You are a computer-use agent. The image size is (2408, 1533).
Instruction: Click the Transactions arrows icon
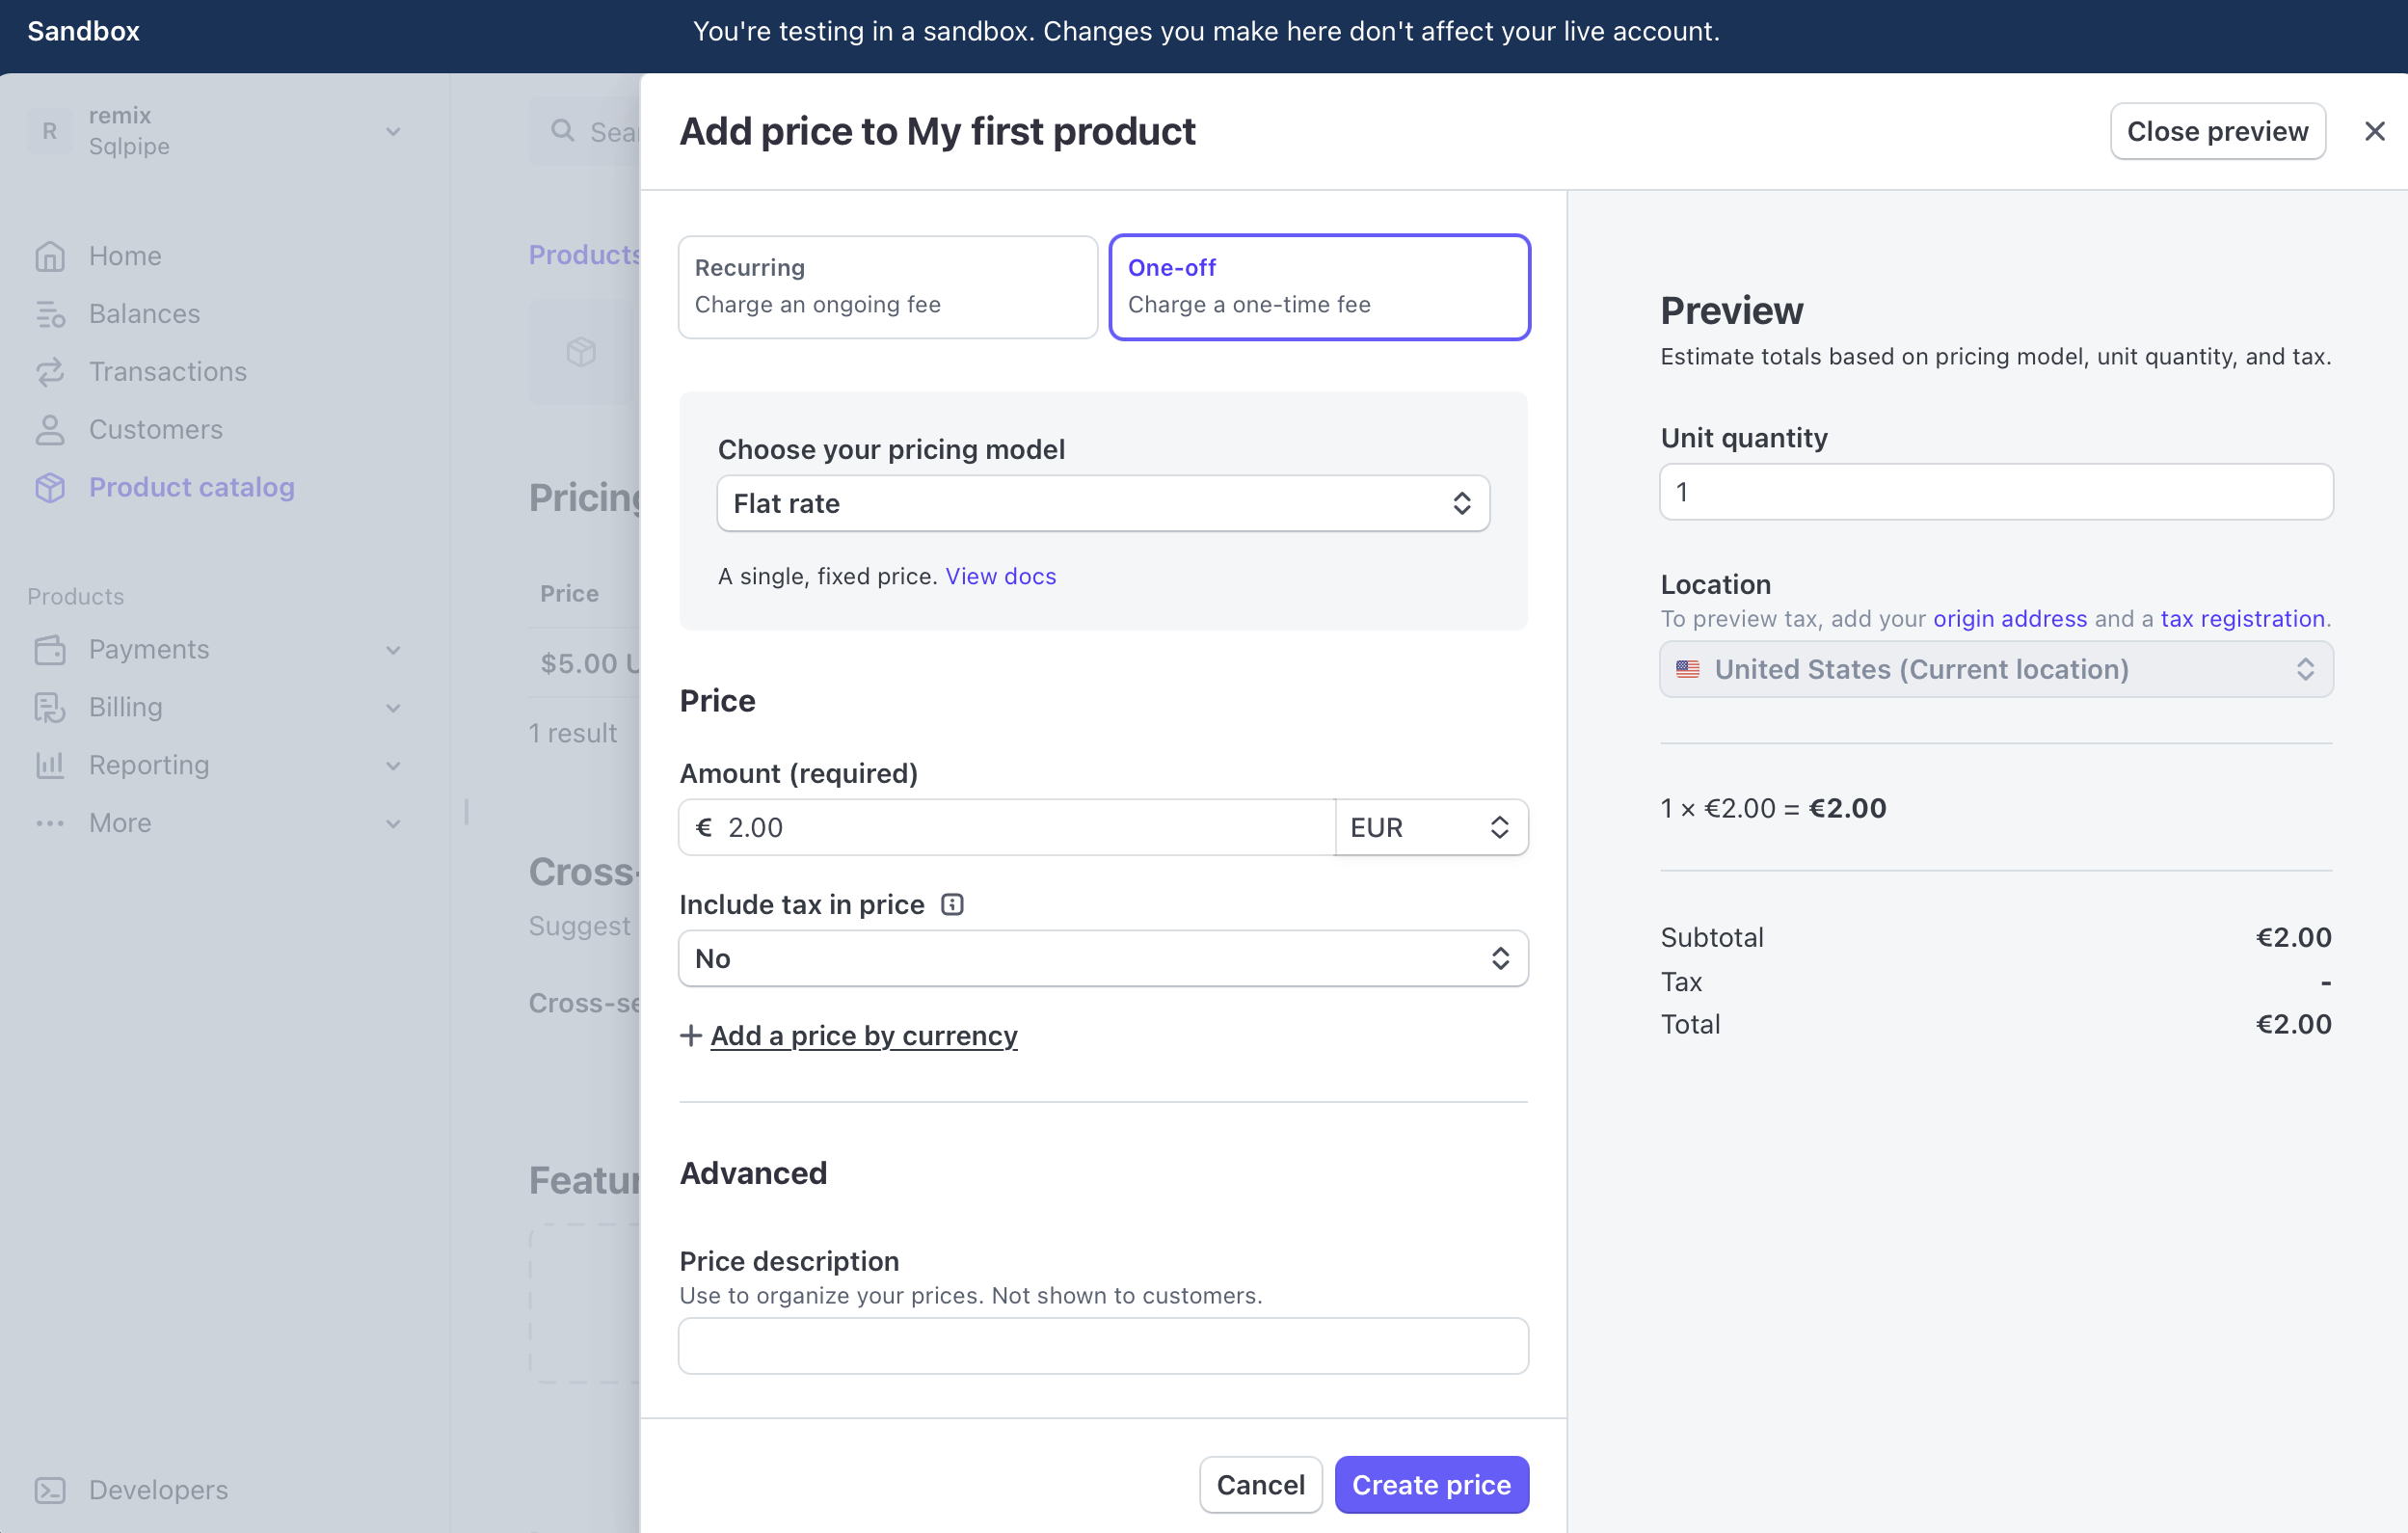click(x=50, y=372)
